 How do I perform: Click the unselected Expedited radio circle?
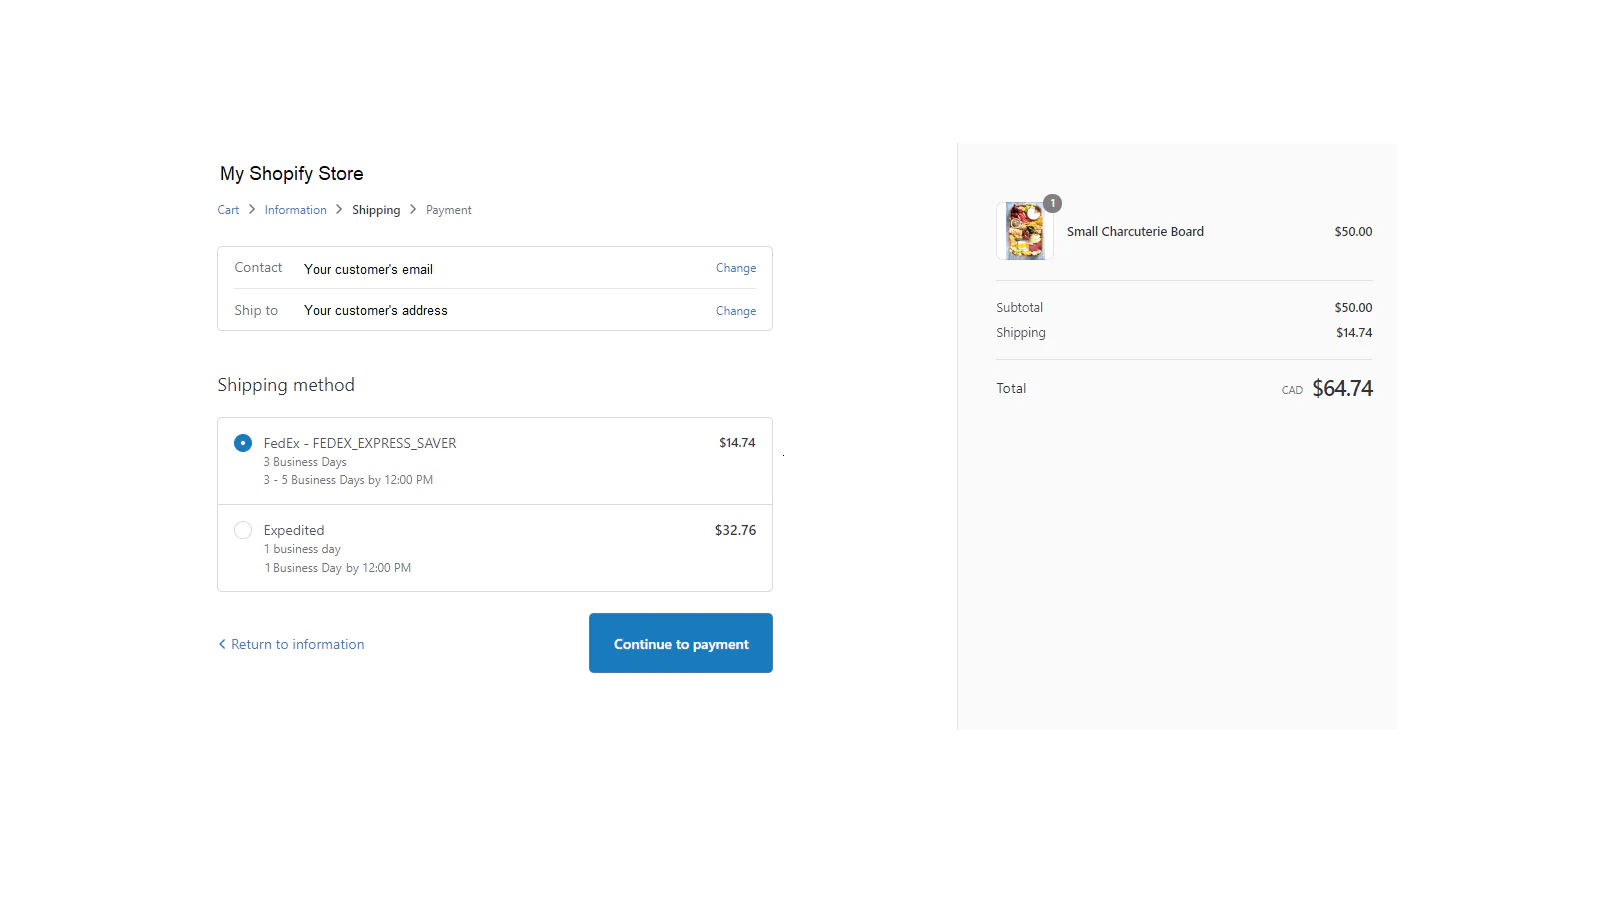[x=243, y=530]
